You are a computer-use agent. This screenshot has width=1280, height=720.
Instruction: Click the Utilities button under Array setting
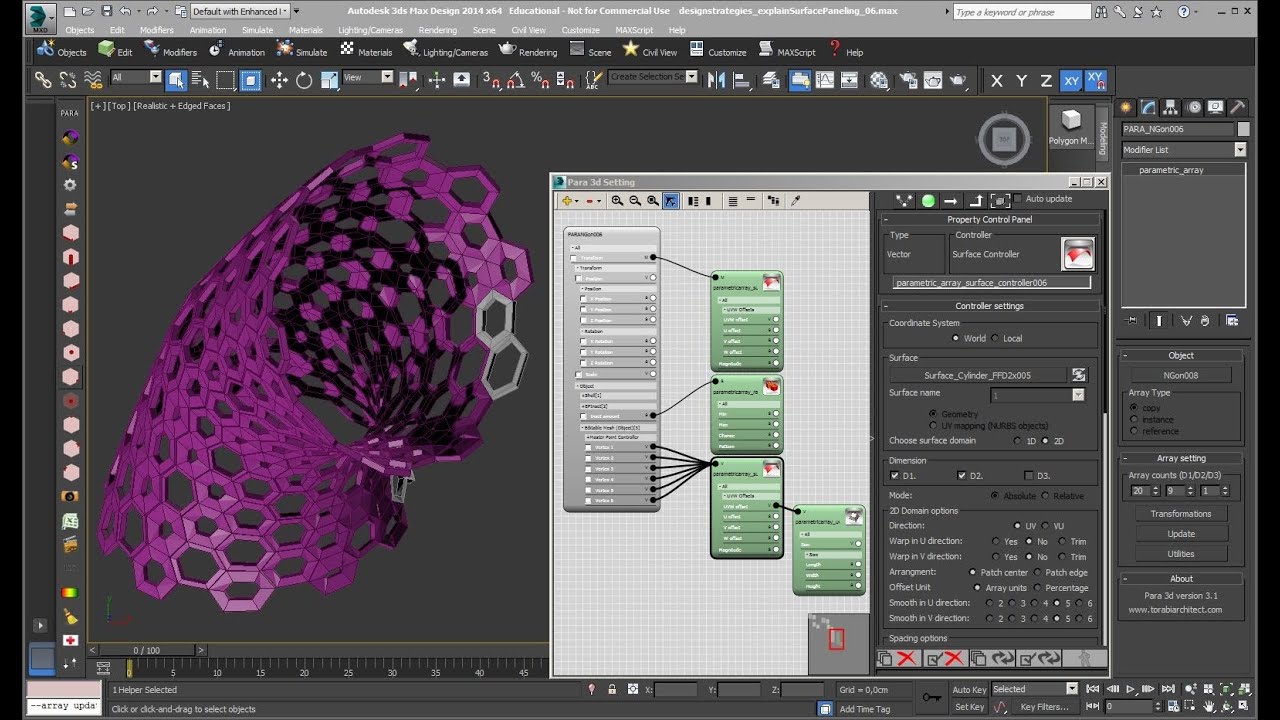[1181, 553]
